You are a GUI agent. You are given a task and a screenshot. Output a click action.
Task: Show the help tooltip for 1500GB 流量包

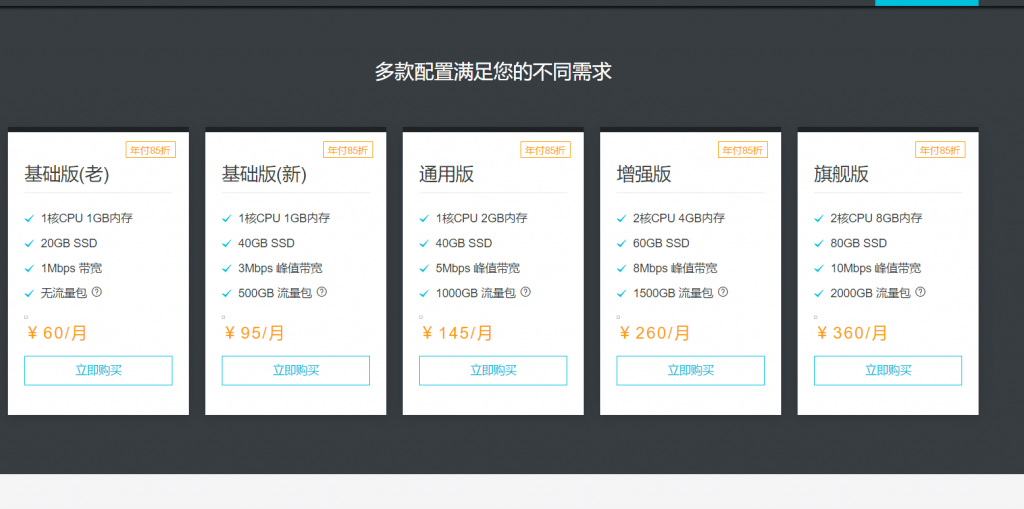click(x=723, y=292)
